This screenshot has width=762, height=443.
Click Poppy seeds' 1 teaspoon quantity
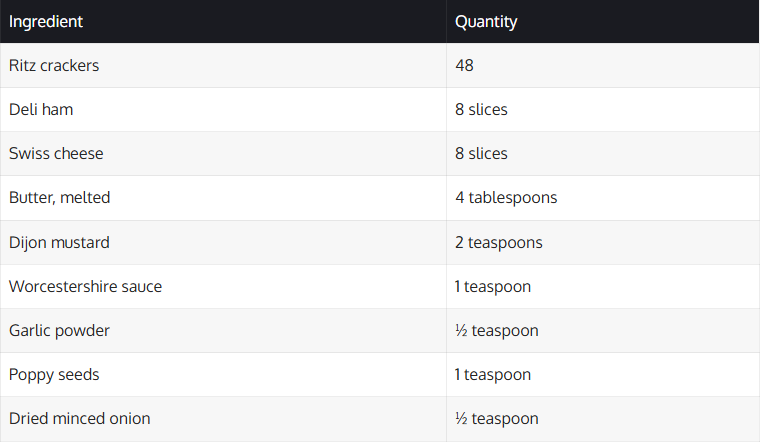point(493,374)
